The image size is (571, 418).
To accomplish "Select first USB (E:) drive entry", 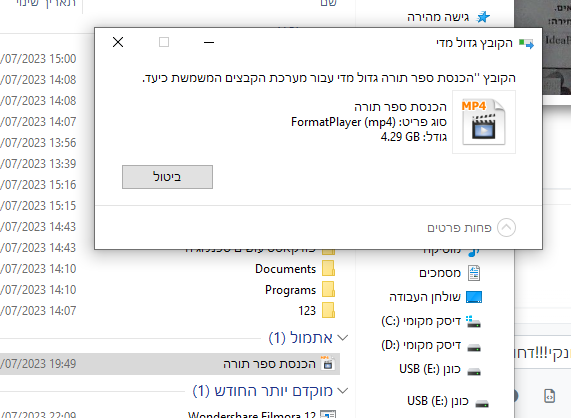I will coord(440,369).
